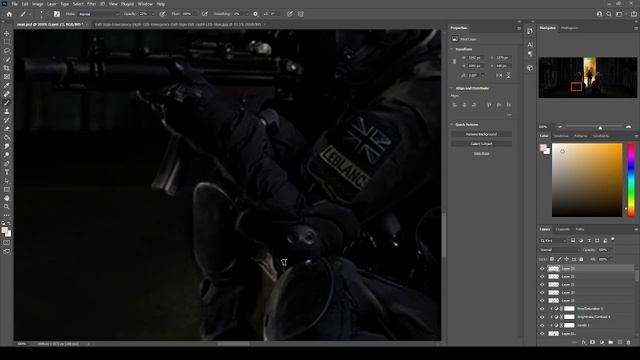
Task: Select the Hand tool
Action: pos(7,198)
